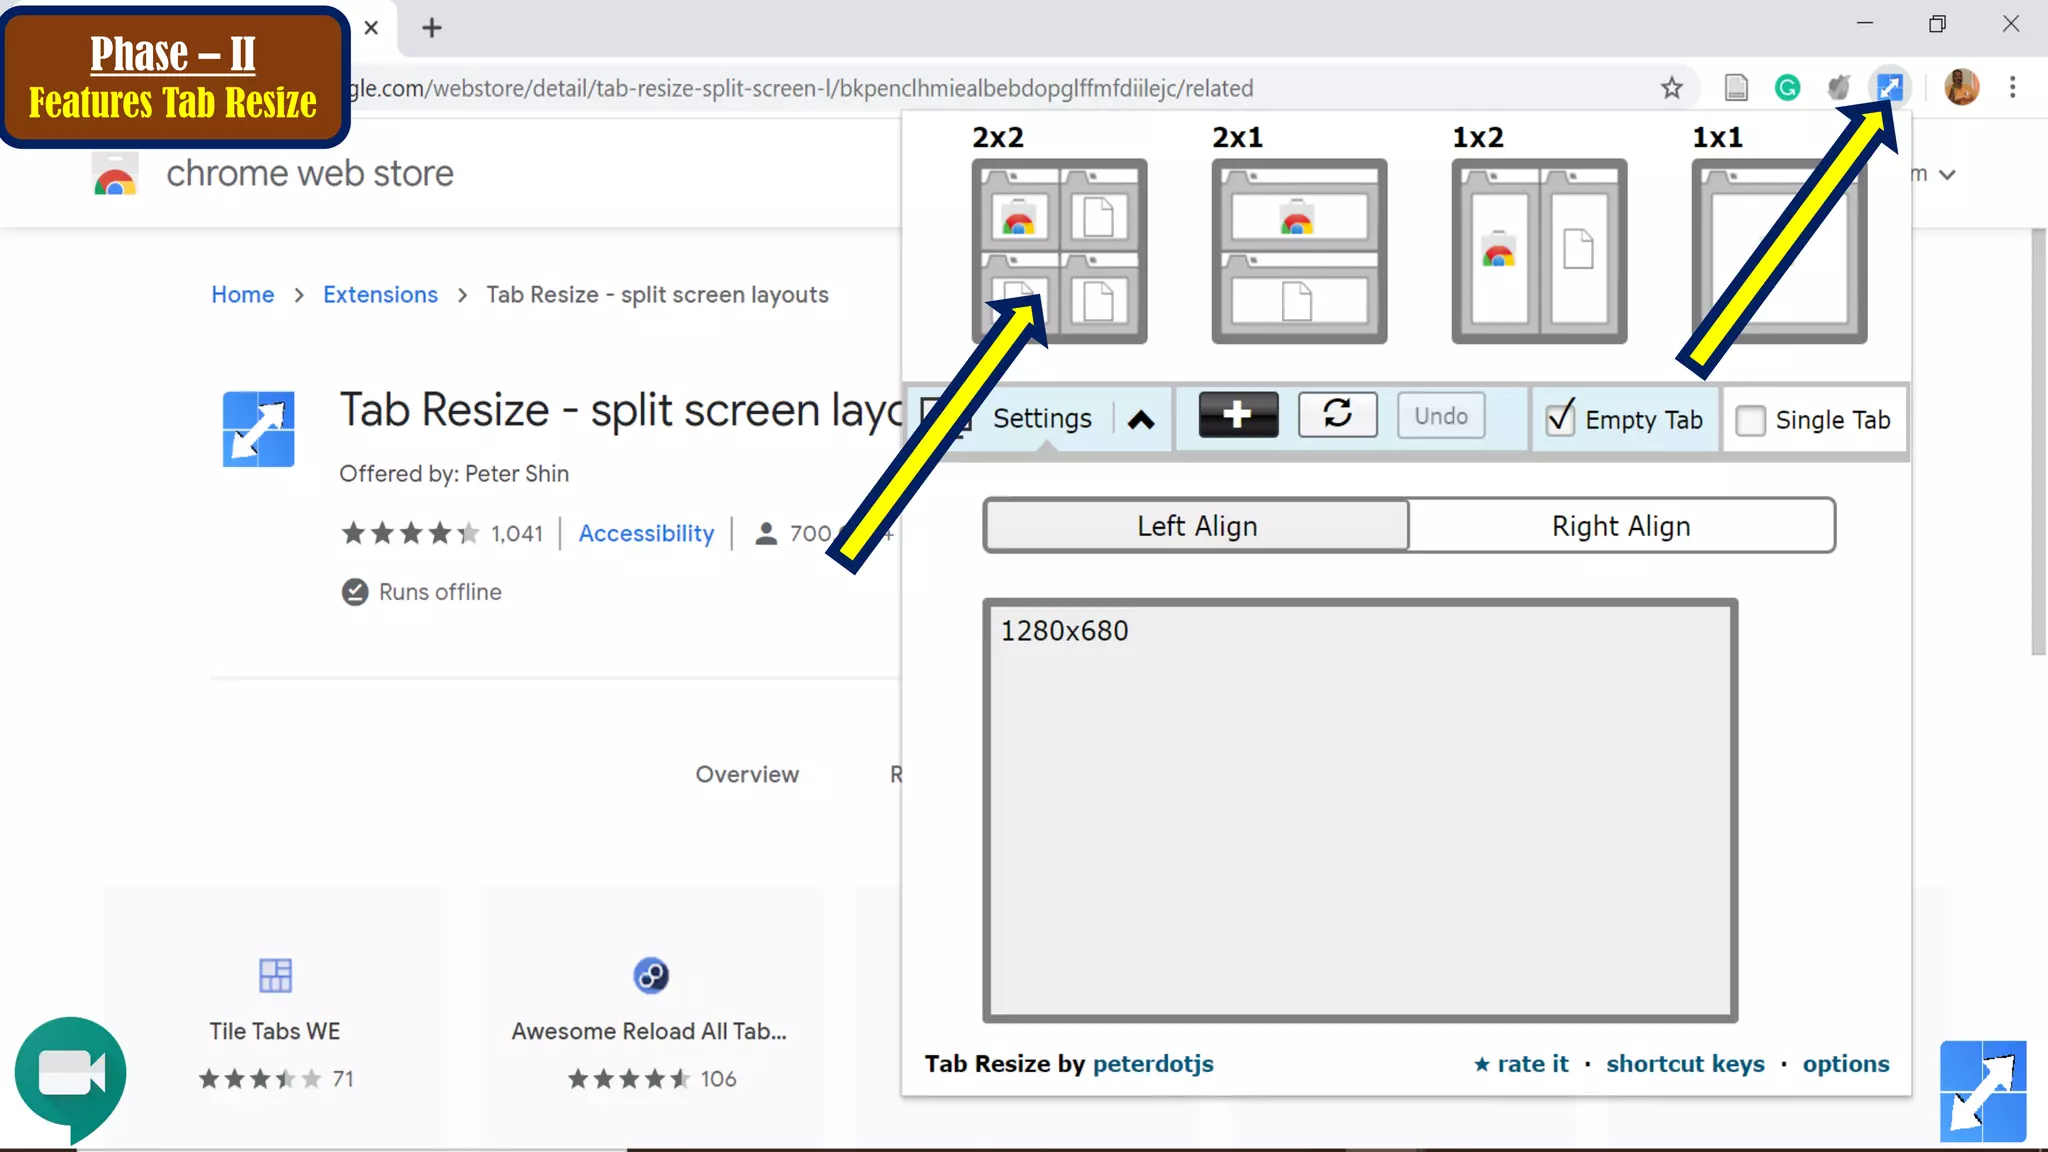Click the Tab Resize extension toolbar icon
This screenshot has height=1152, width=2048.
[1889, 88]
